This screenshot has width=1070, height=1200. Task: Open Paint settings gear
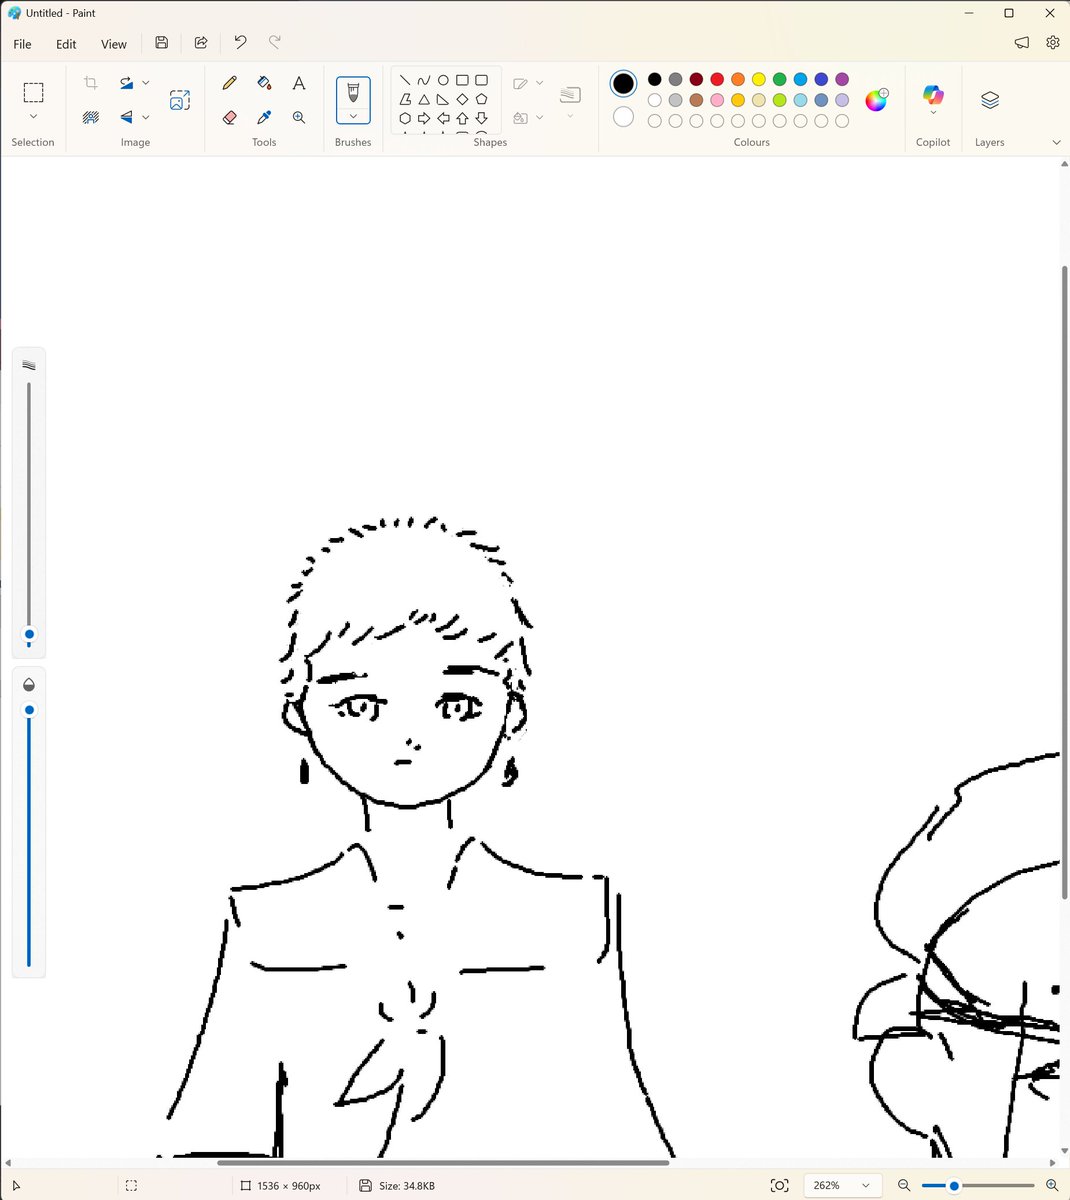pos(1053,43)
